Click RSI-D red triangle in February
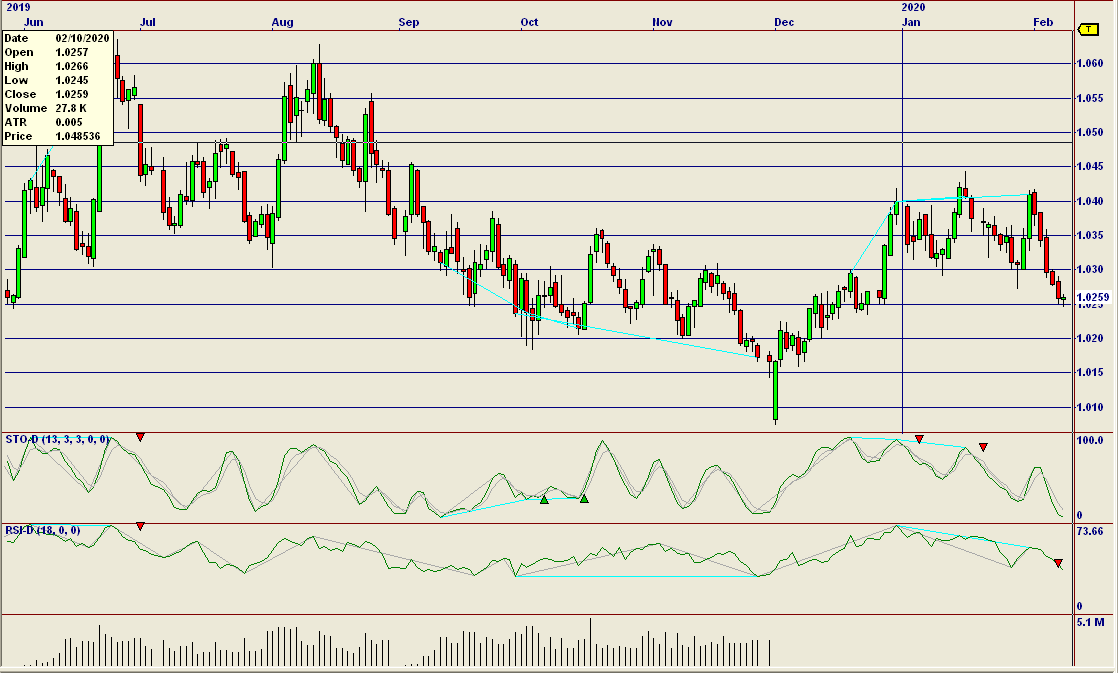1118x673 pixels. pos(1058,563)
